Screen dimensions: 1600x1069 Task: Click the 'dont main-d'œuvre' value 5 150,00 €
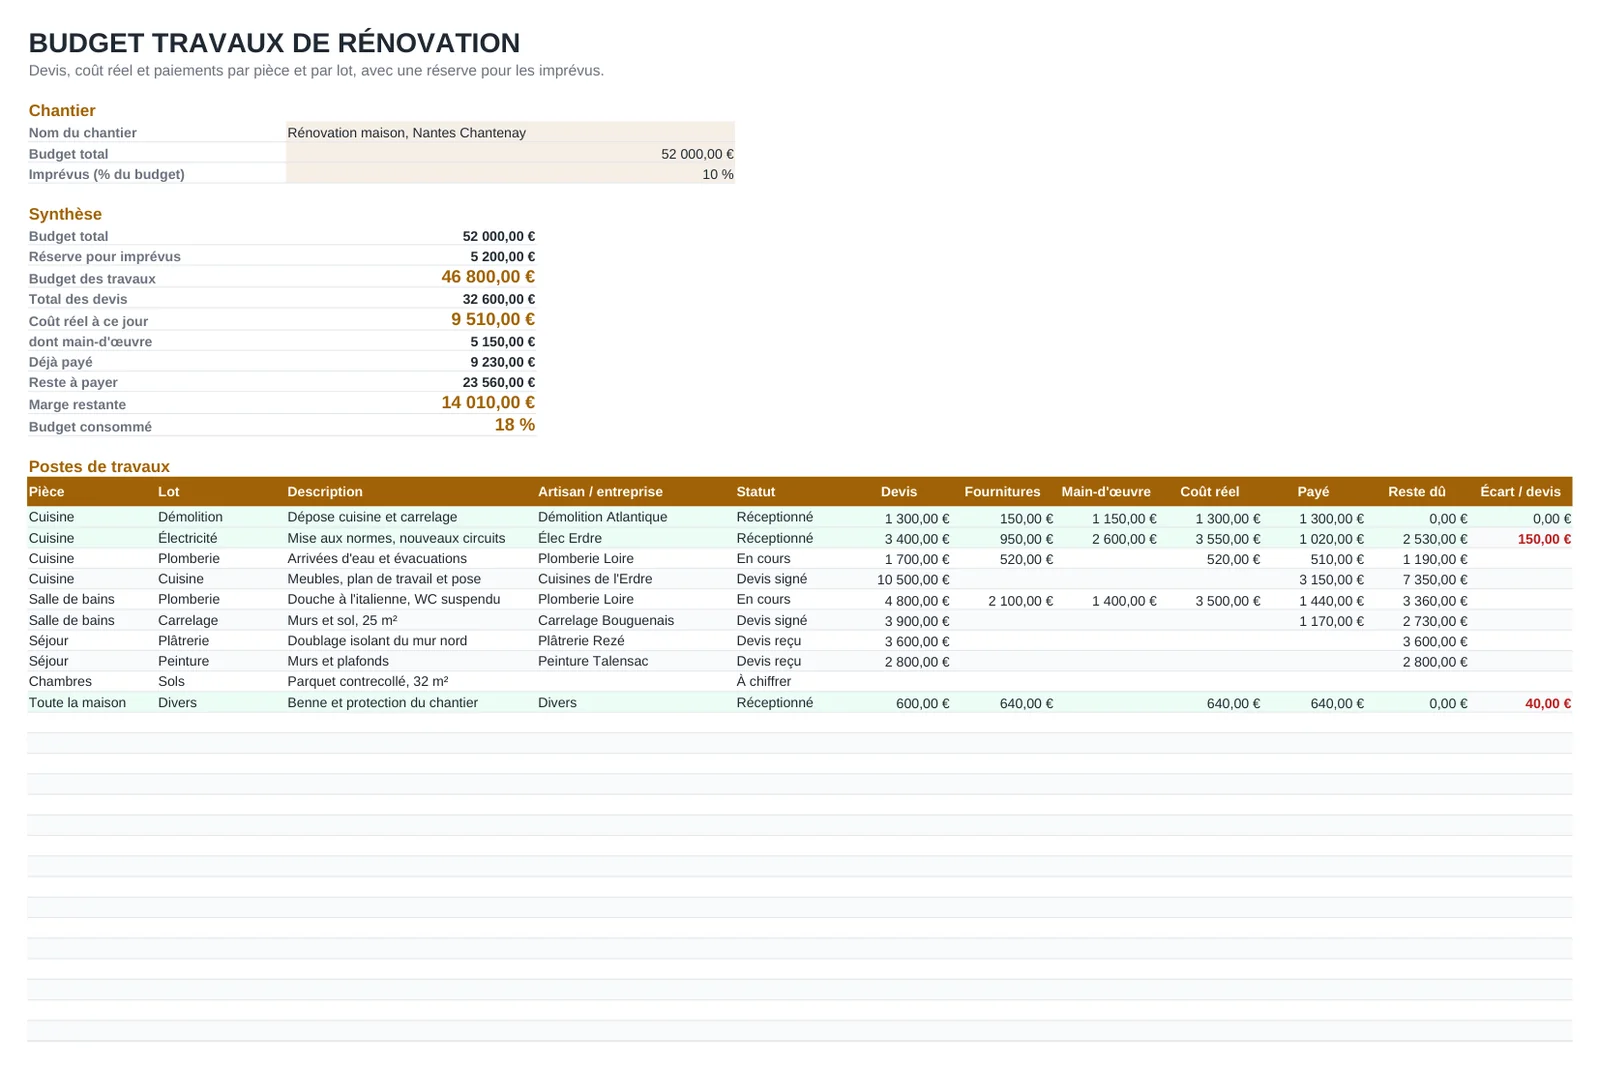502,341
